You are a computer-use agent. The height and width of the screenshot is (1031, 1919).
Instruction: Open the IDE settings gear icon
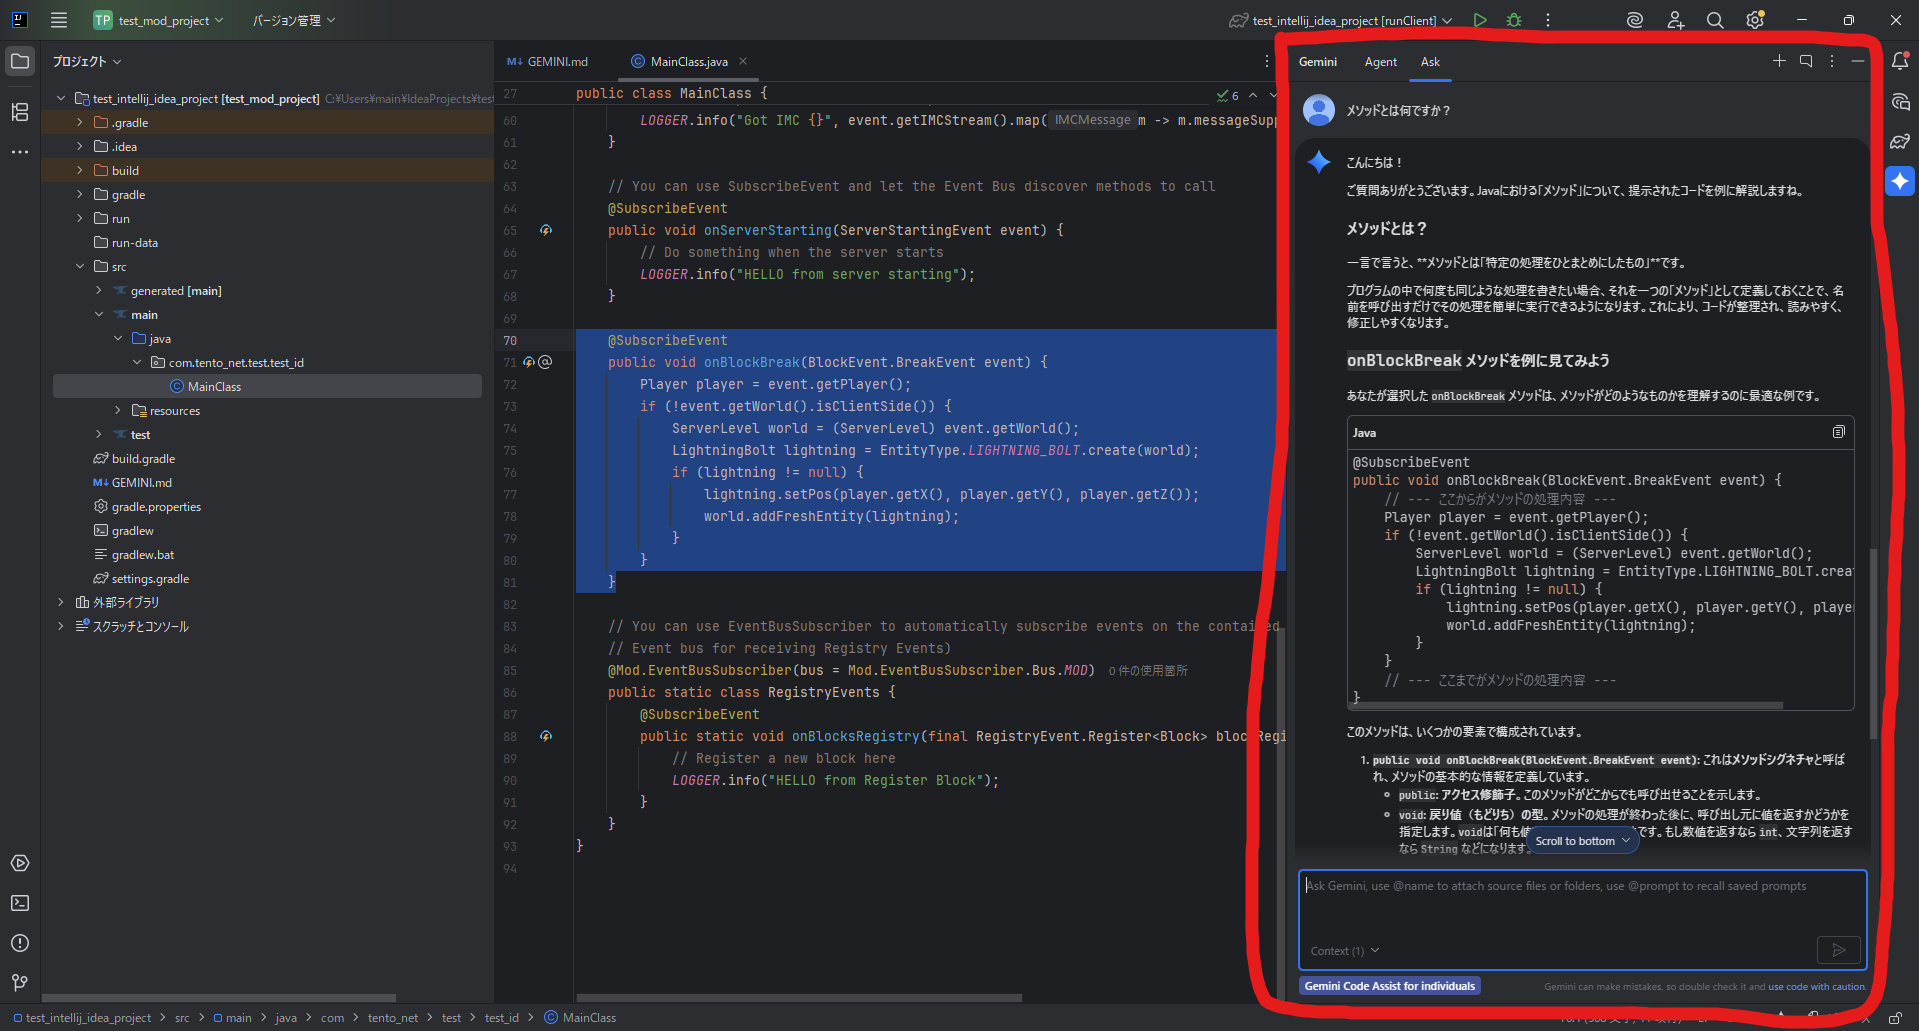pyautogui.click(x=1755, y=20)
